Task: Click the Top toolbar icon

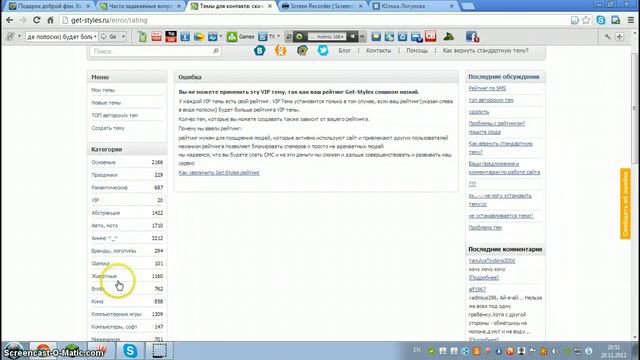Action: tap(171, 37)
